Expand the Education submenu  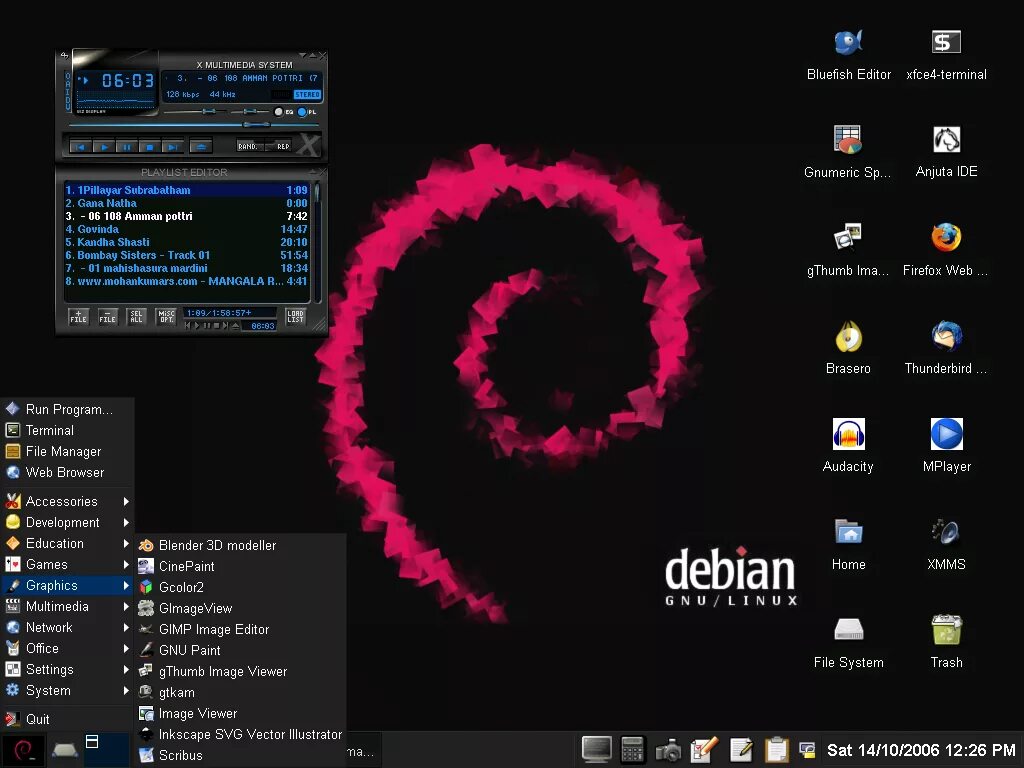(67, 543)
